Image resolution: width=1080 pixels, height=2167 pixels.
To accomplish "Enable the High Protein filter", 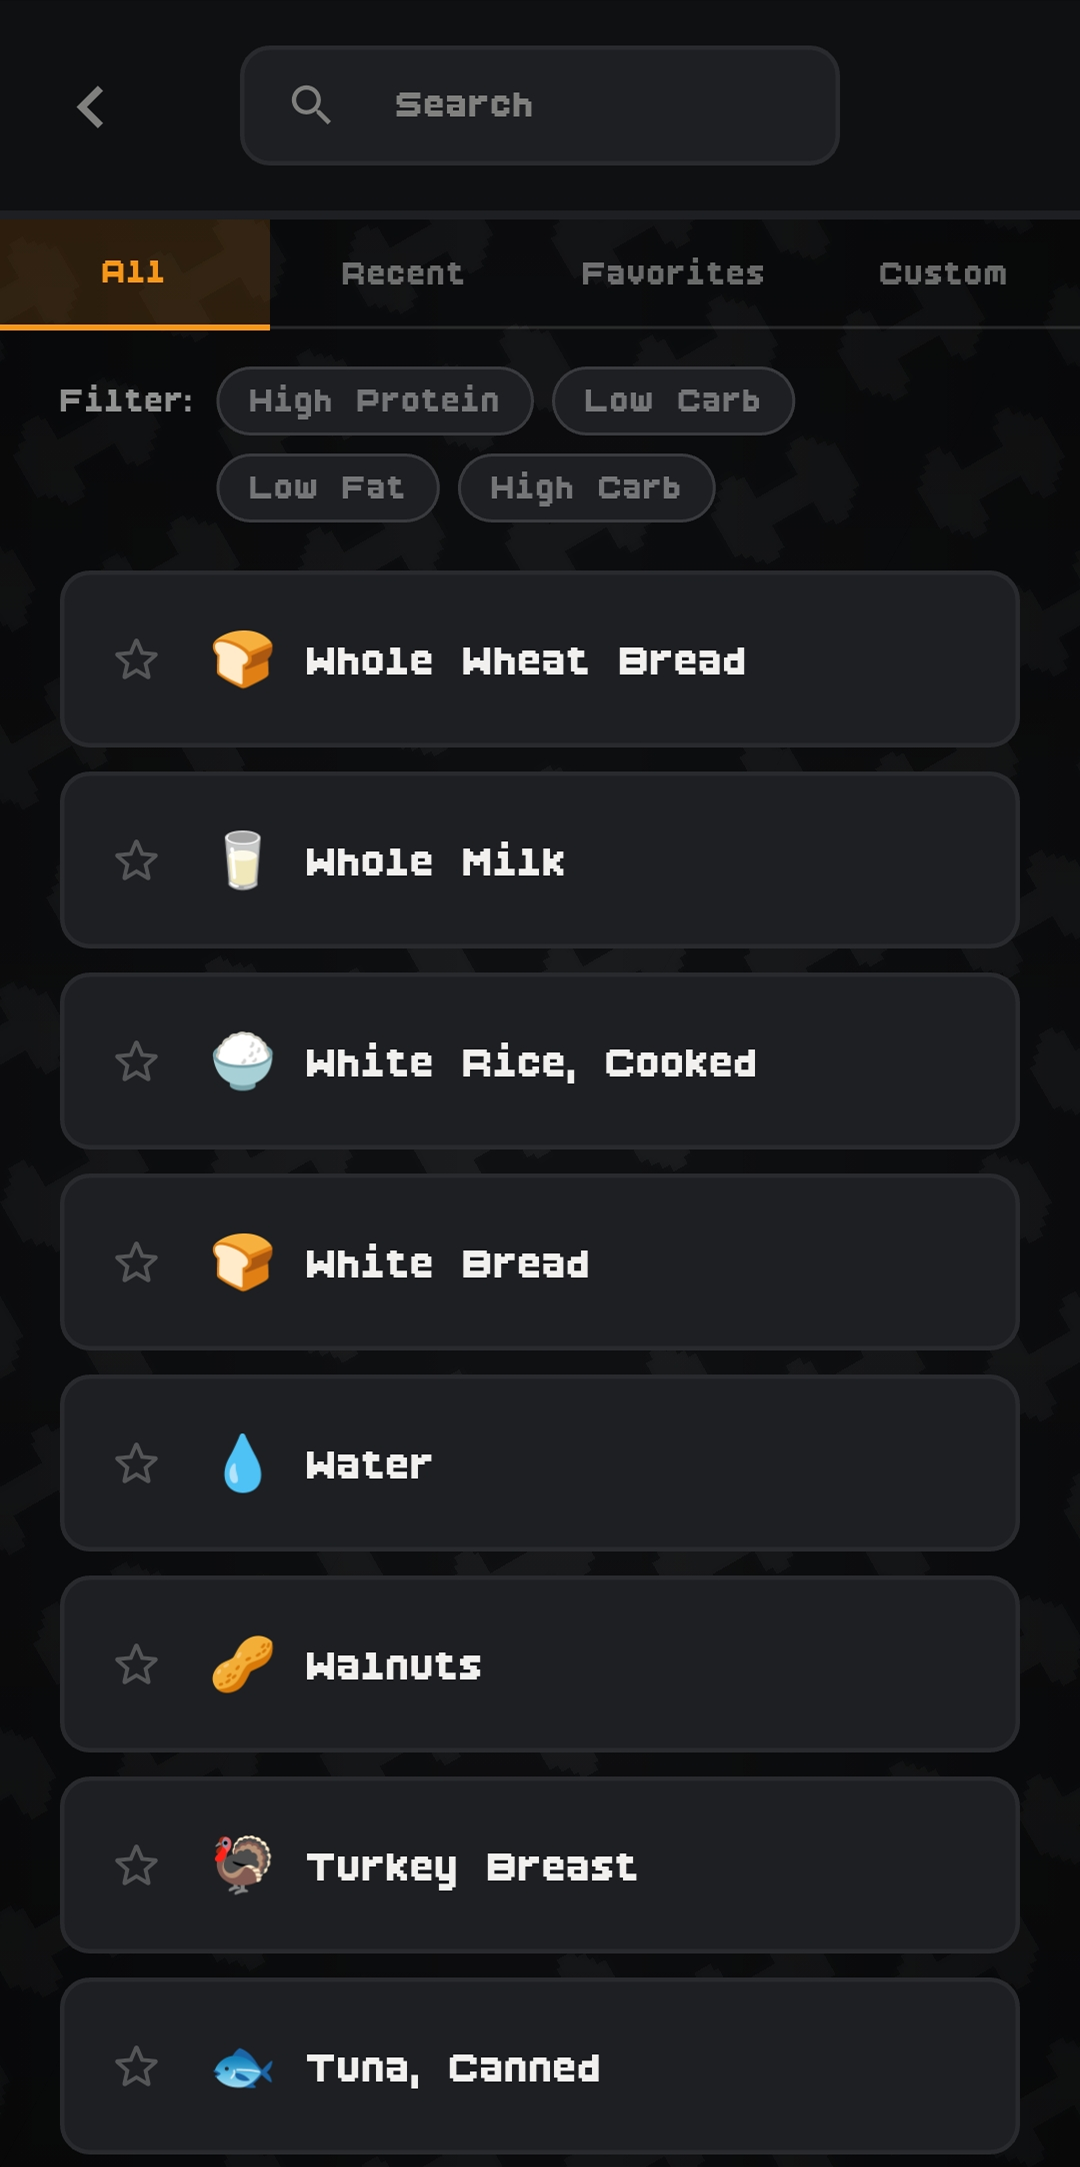I will (x=374, y=401).
